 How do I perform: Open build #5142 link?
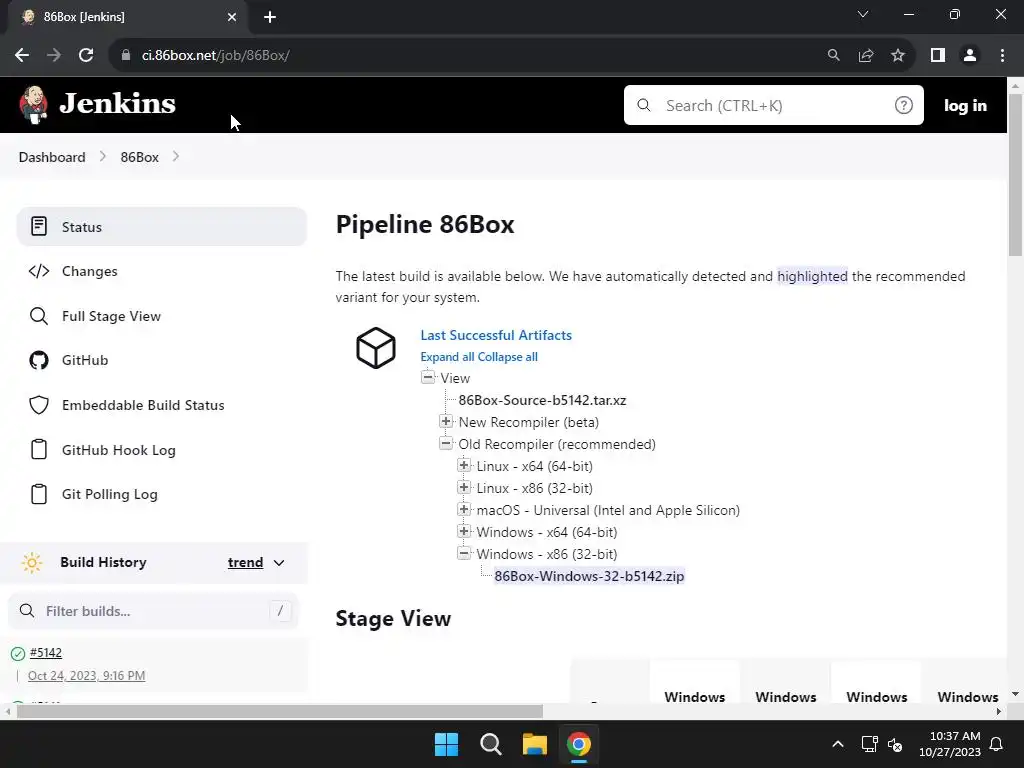click(46, 652)
